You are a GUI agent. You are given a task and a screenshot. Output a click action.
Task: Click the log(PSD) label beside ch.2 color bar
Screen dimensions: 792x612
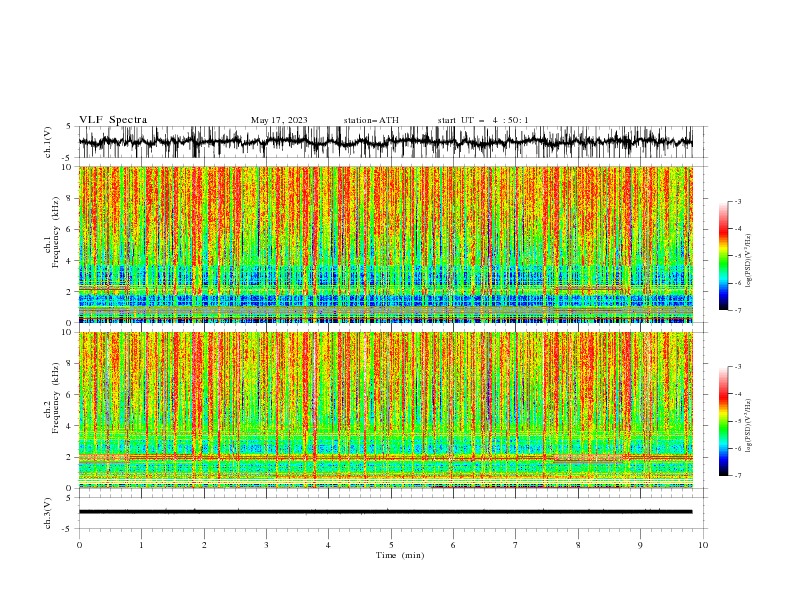point(749,425)
